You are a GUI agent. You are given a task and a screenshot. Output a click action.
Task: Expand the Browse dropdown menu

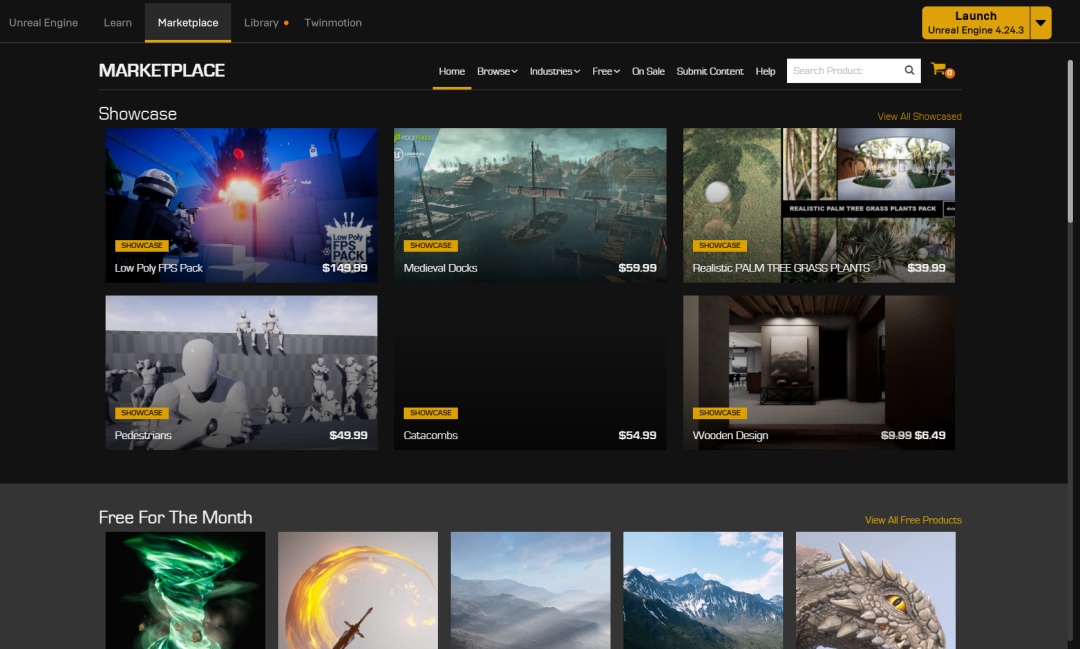[x=497, y=71]
